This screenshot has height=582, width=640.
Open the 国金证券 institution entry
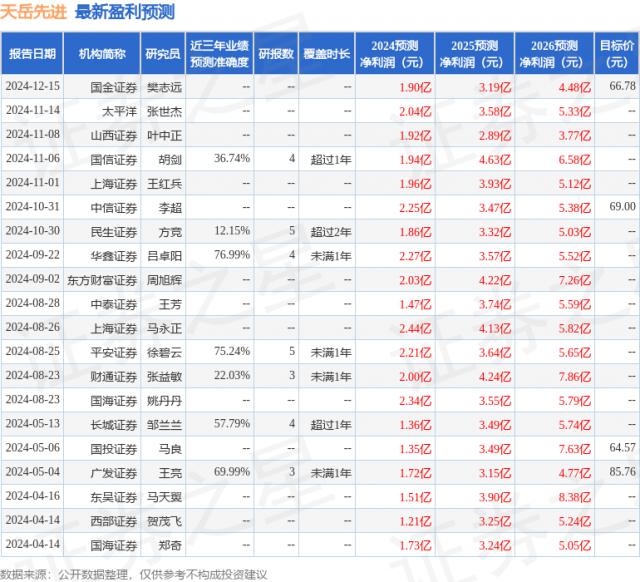coord(108,87)
